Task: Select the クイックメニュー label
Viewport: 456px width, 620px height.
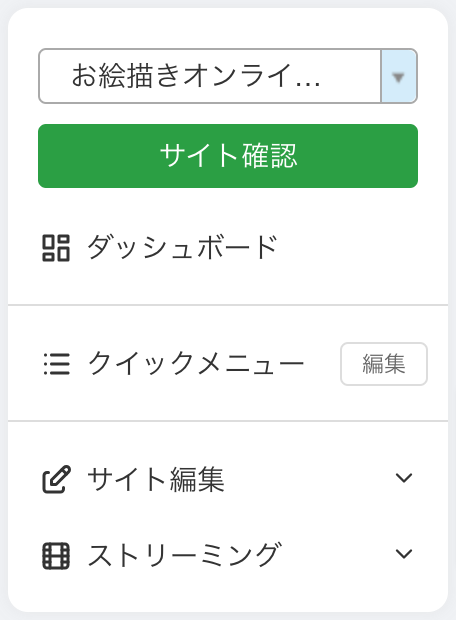Action: tap(195, 363)
